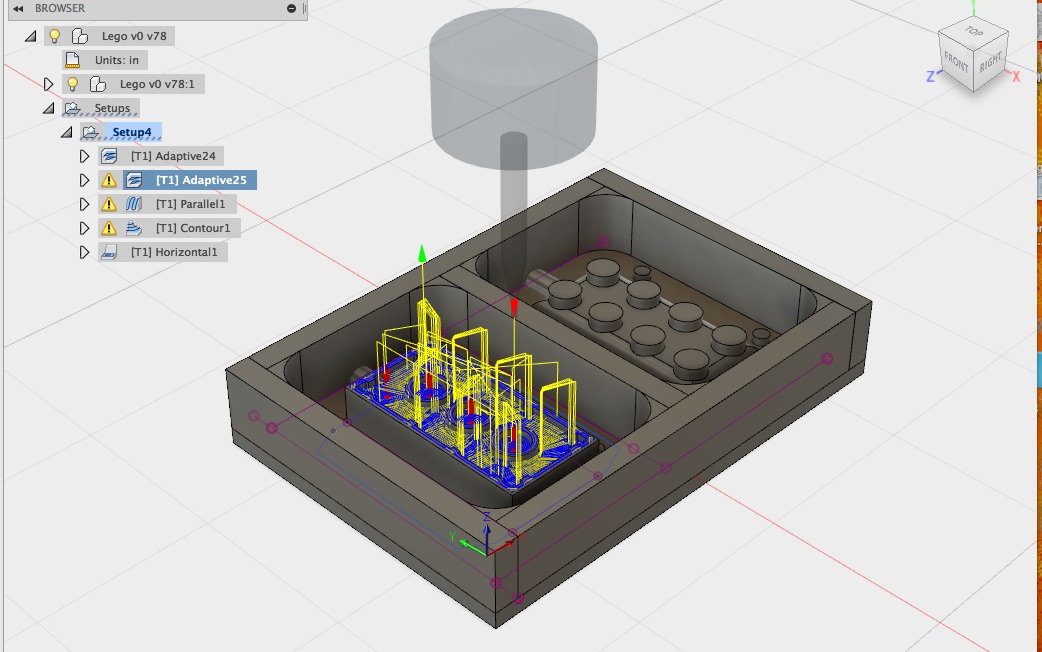Collapse the Lego v0 v78 root node
1042x652 pixels.
(31, 36)
